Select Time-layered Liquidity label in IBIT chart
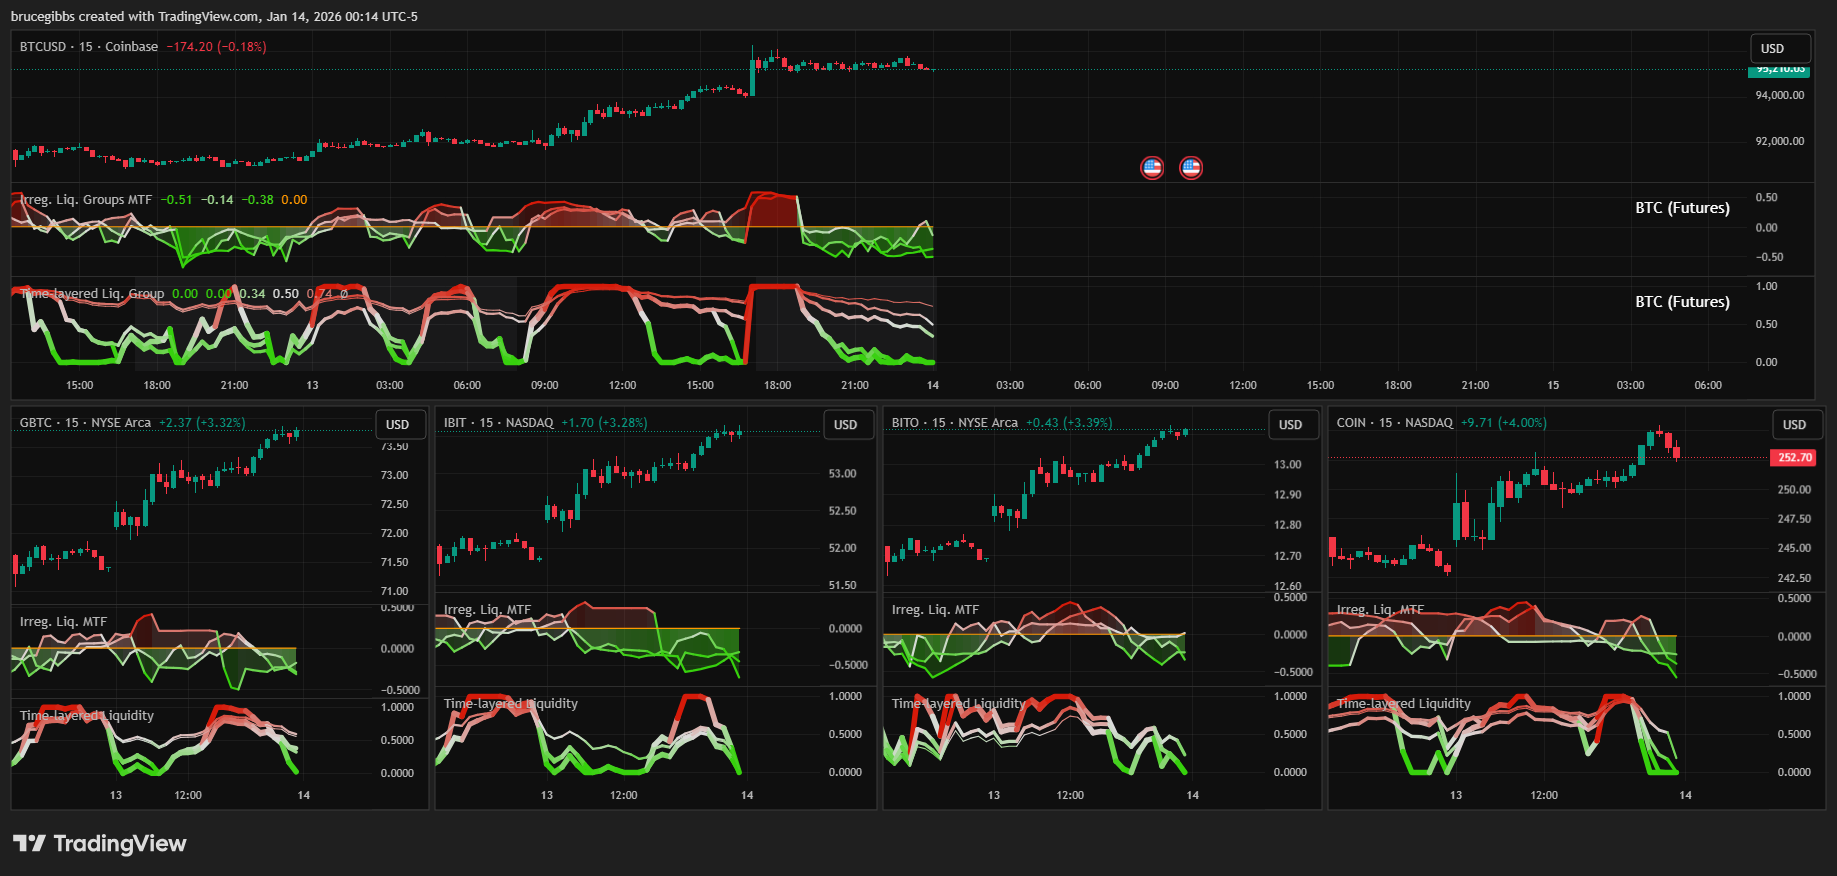The width and height of the screenshot is (1837, 876). point(510,704)
